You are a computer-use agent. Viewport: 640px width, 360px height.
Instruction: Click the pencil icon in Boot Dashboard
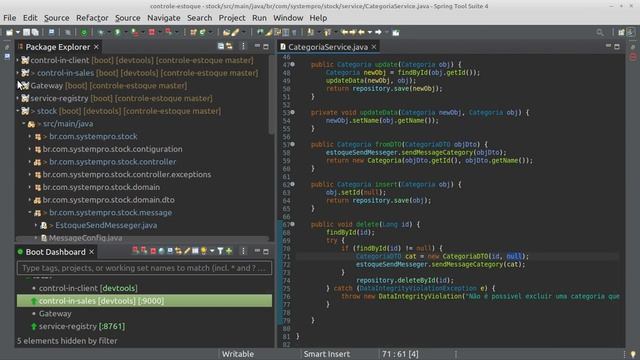[187, 251]
